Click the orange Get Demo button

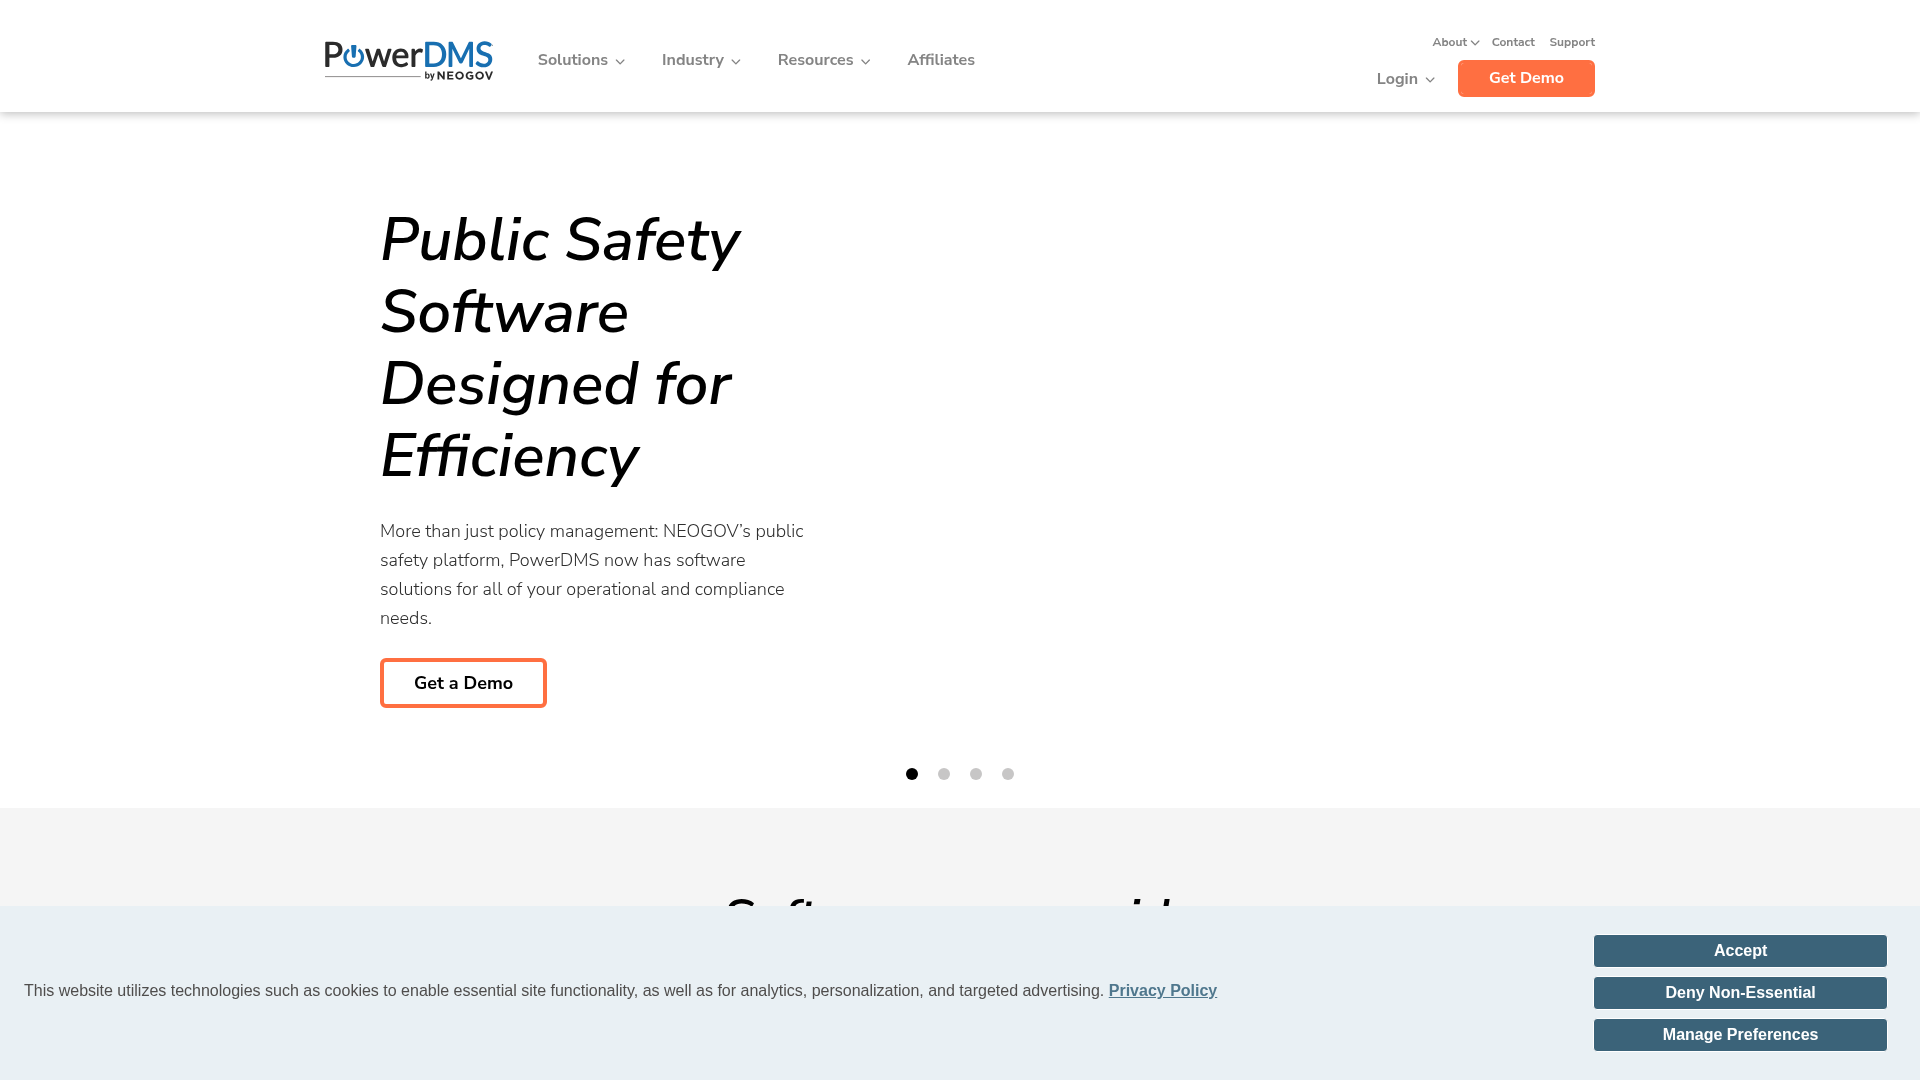point(1525,78)
